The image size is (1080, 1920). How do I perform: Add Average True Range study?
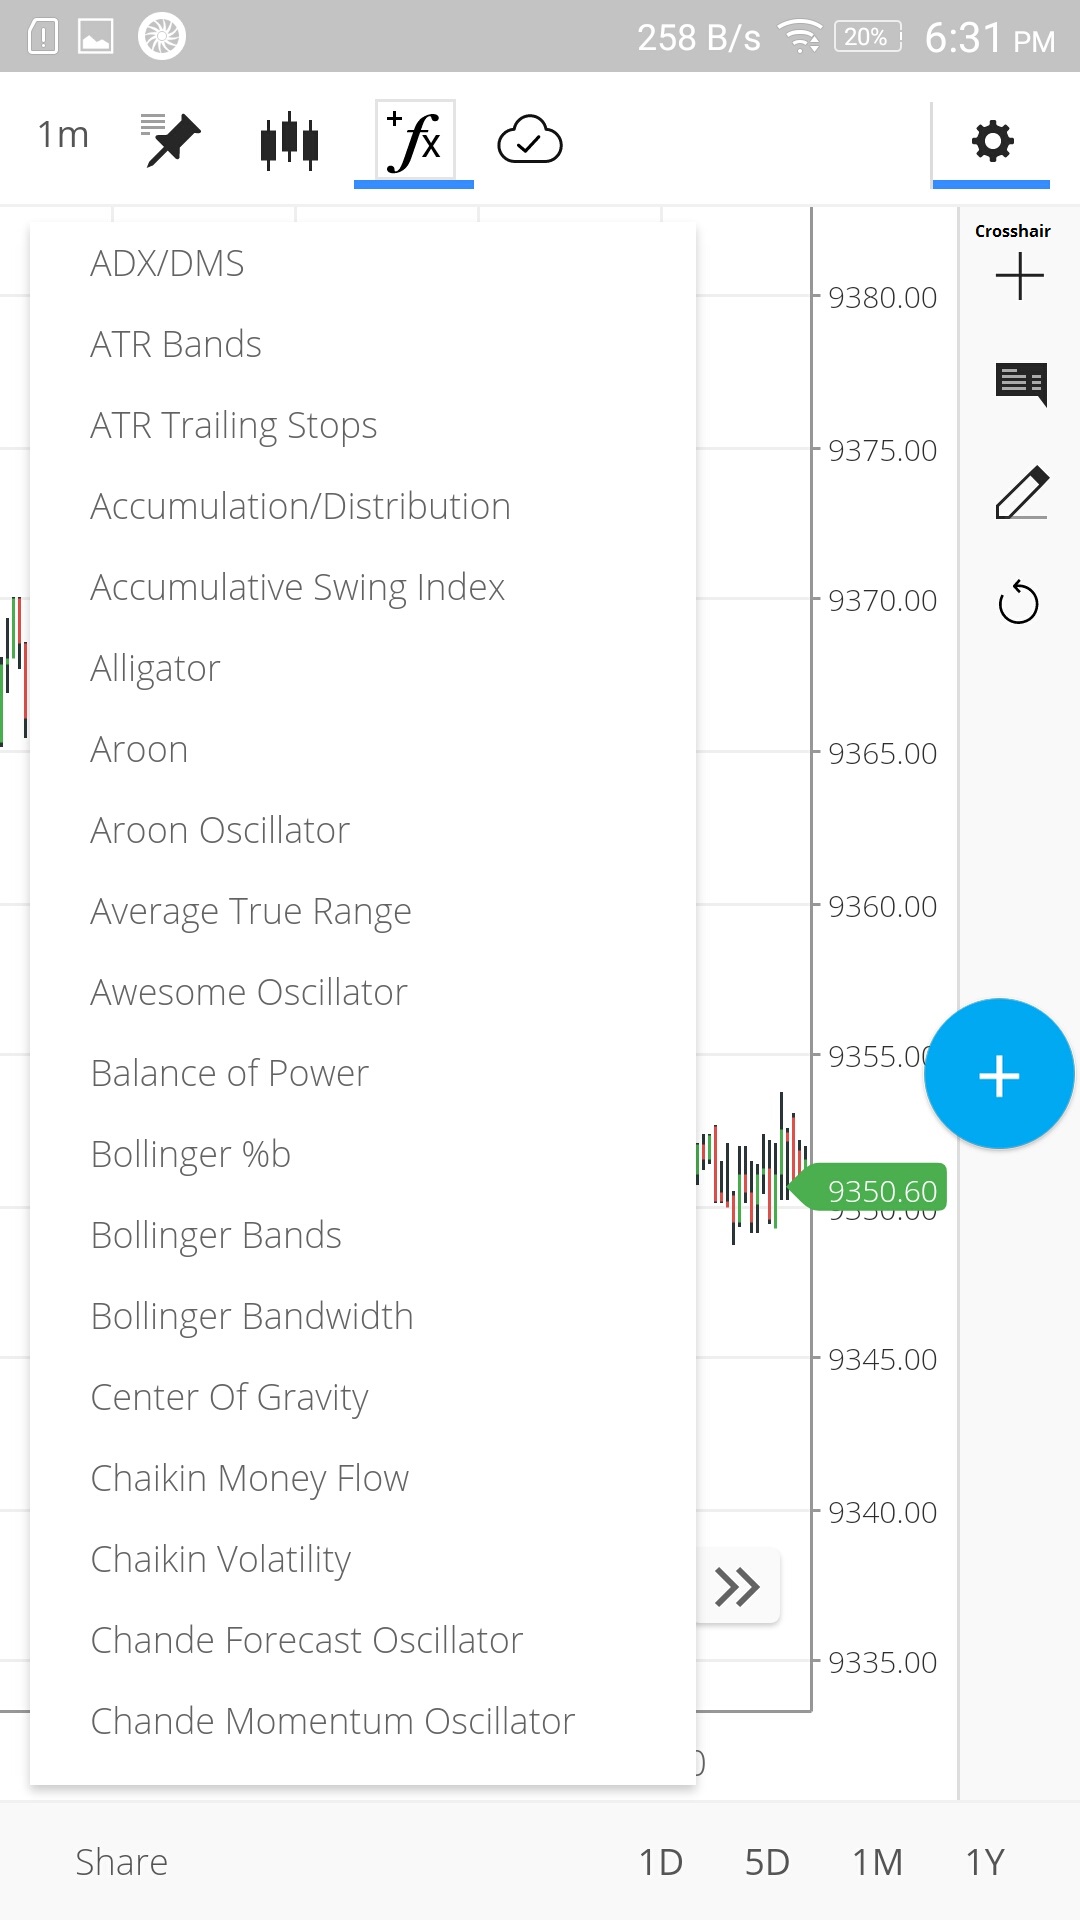click(251, 911)
